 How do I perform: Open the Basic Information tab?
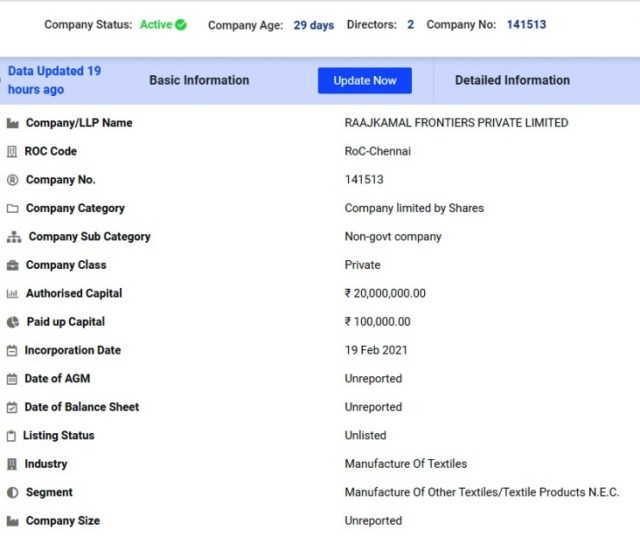199,80
